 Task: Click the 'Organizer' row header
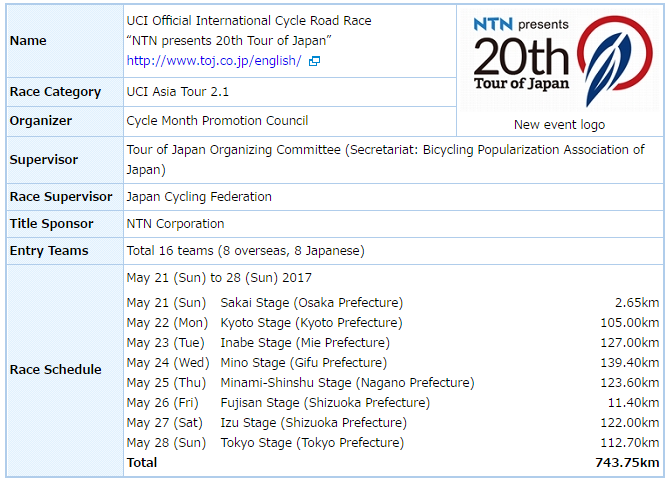(41, 121)
